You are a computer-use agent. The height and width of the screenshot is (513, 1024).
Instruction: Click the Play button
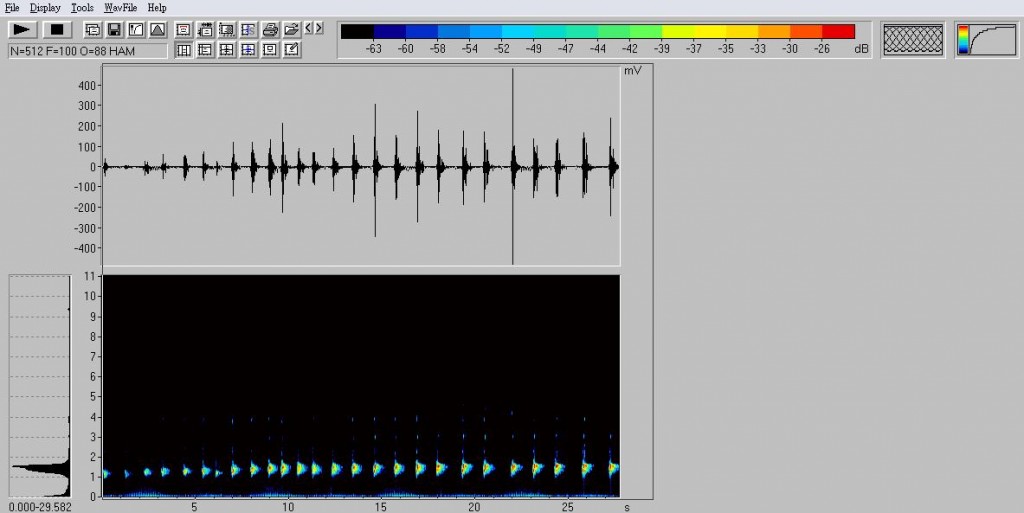22,30
